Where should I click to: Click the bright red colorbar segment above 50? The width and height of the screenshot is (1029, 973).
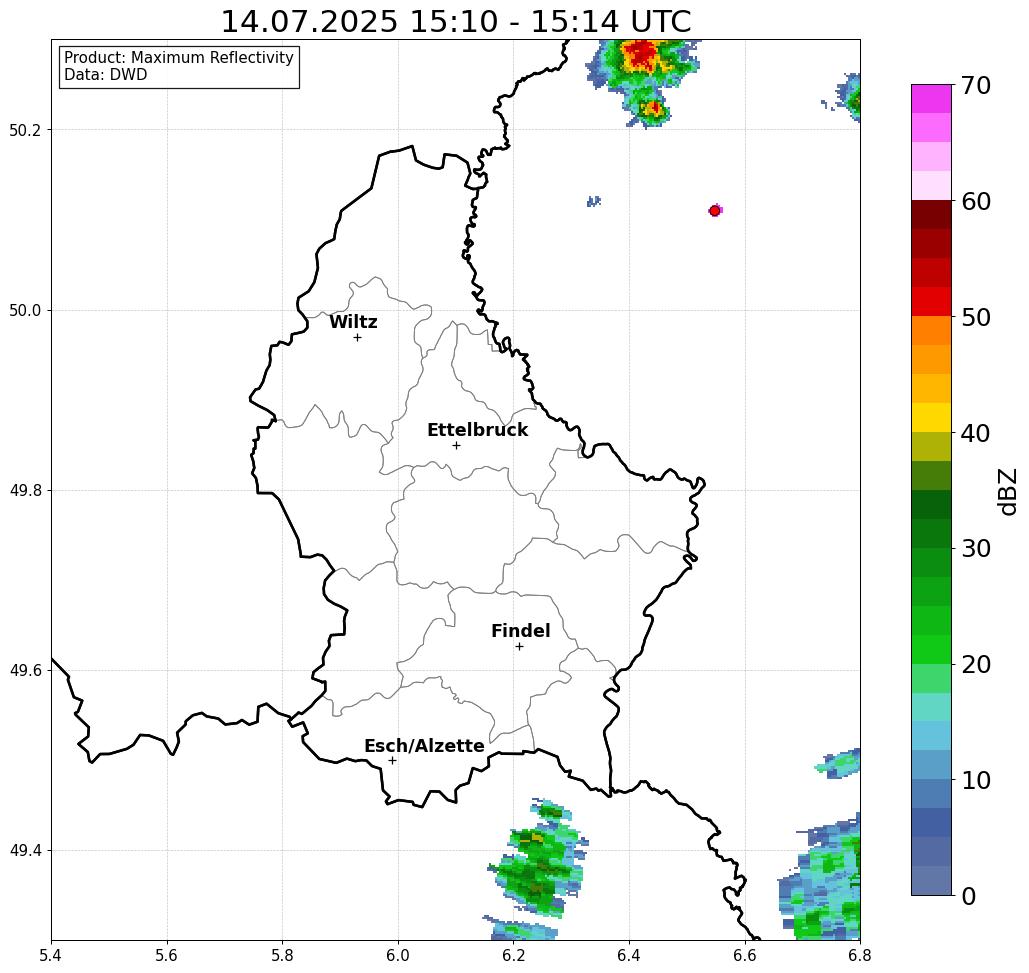tap(931, 302)
